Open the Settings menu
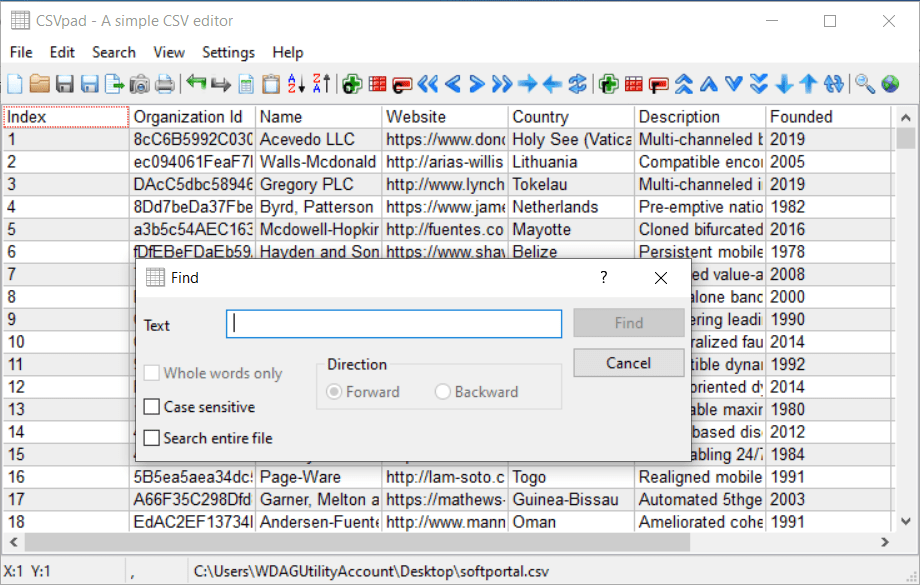920x585 pixels. (x=228, y=52)
